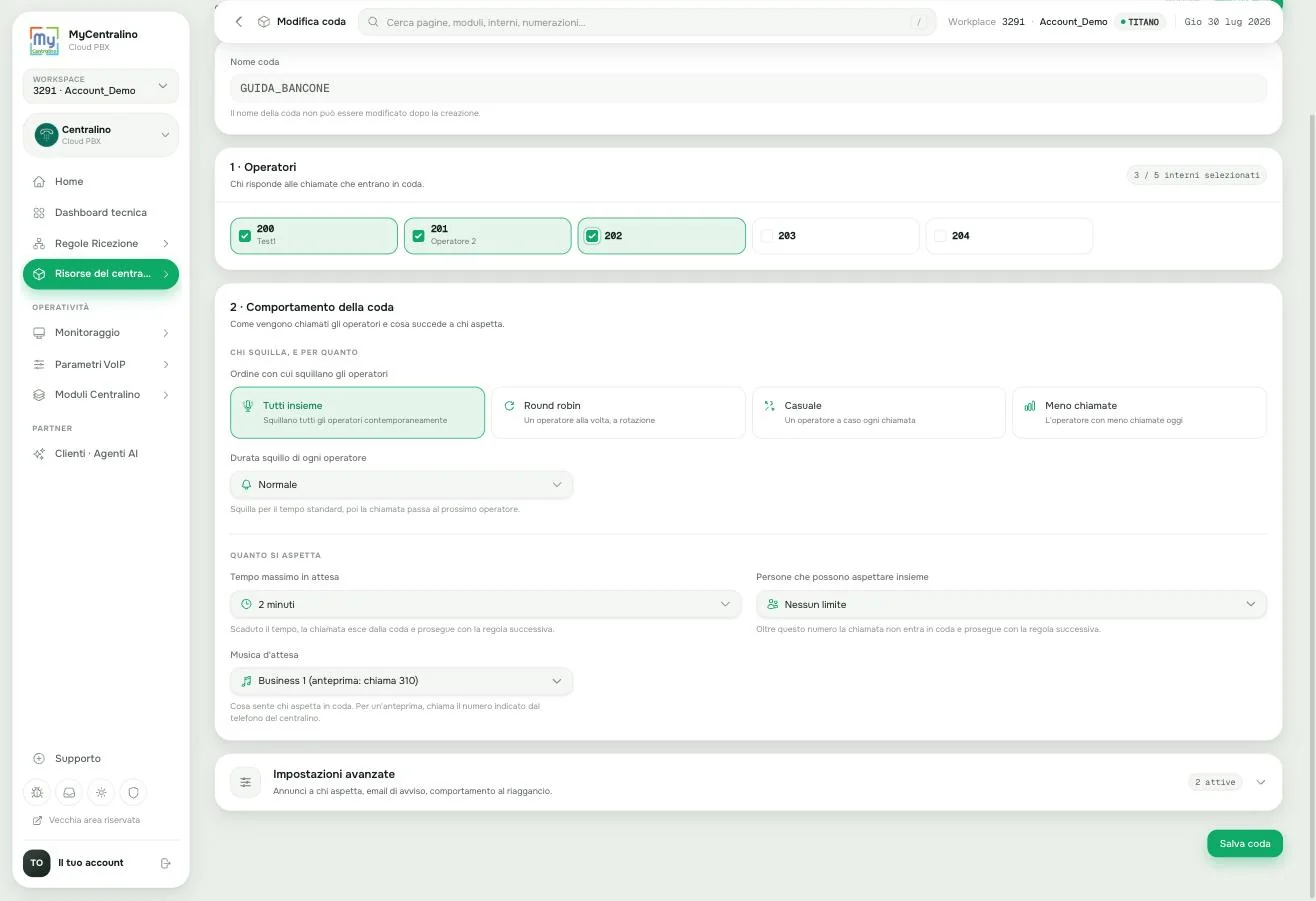Image resolution: width=1316 pixels, height=901 pixels.
Task: Tick the checkbox for interno 204
Action: point(940,236)
